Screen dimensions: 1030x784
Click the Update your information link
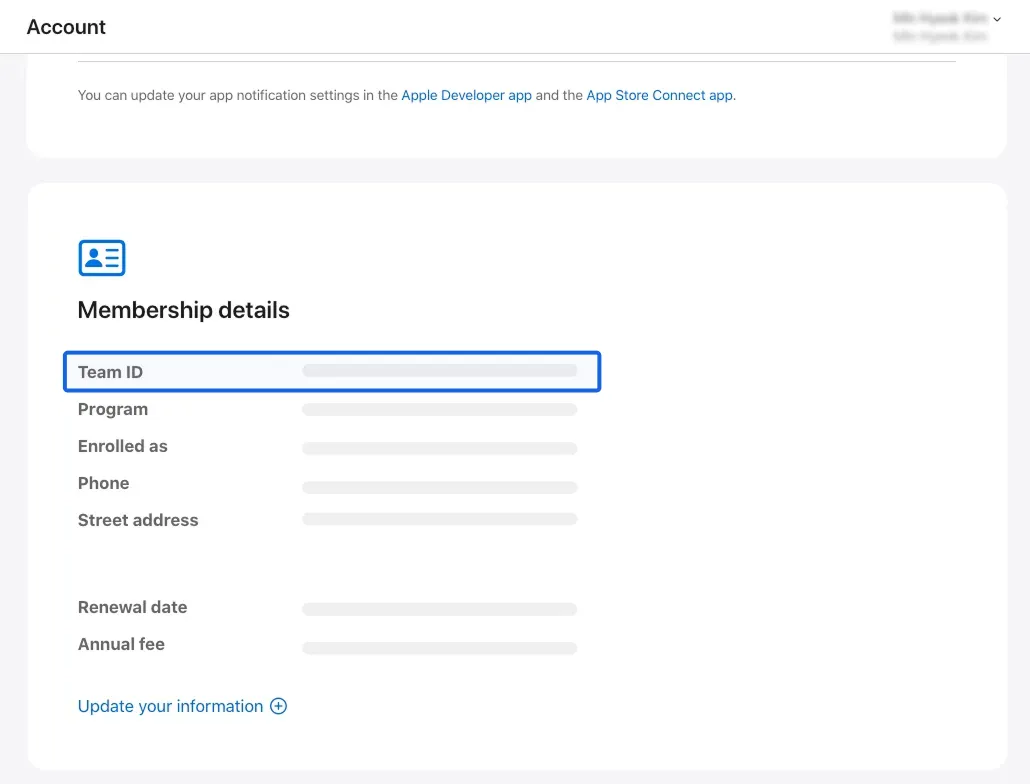pyautogui.click(x=170, y=706)
